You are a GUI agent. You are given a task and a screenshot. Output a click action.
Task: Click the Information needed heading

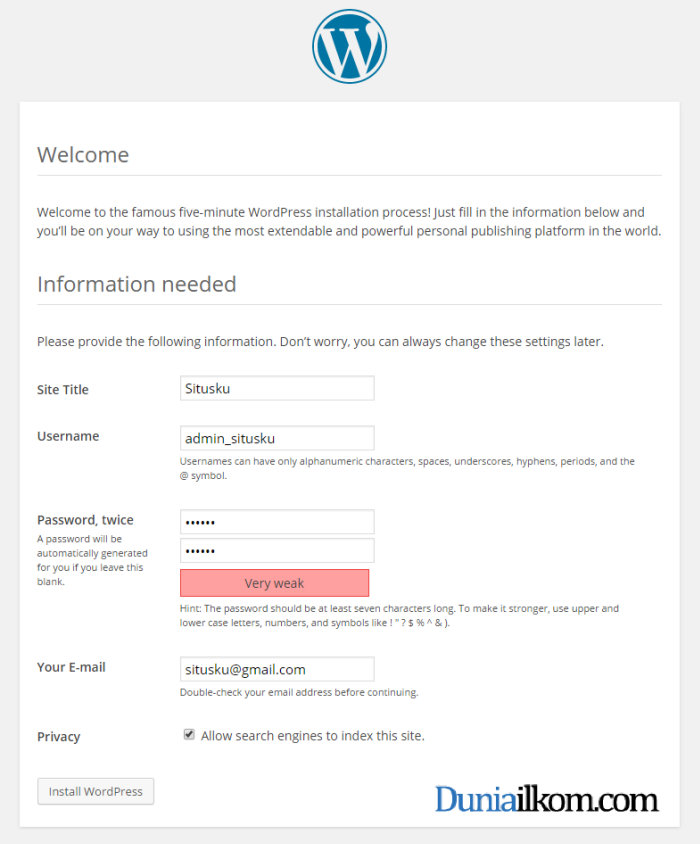tap(137, 284)
